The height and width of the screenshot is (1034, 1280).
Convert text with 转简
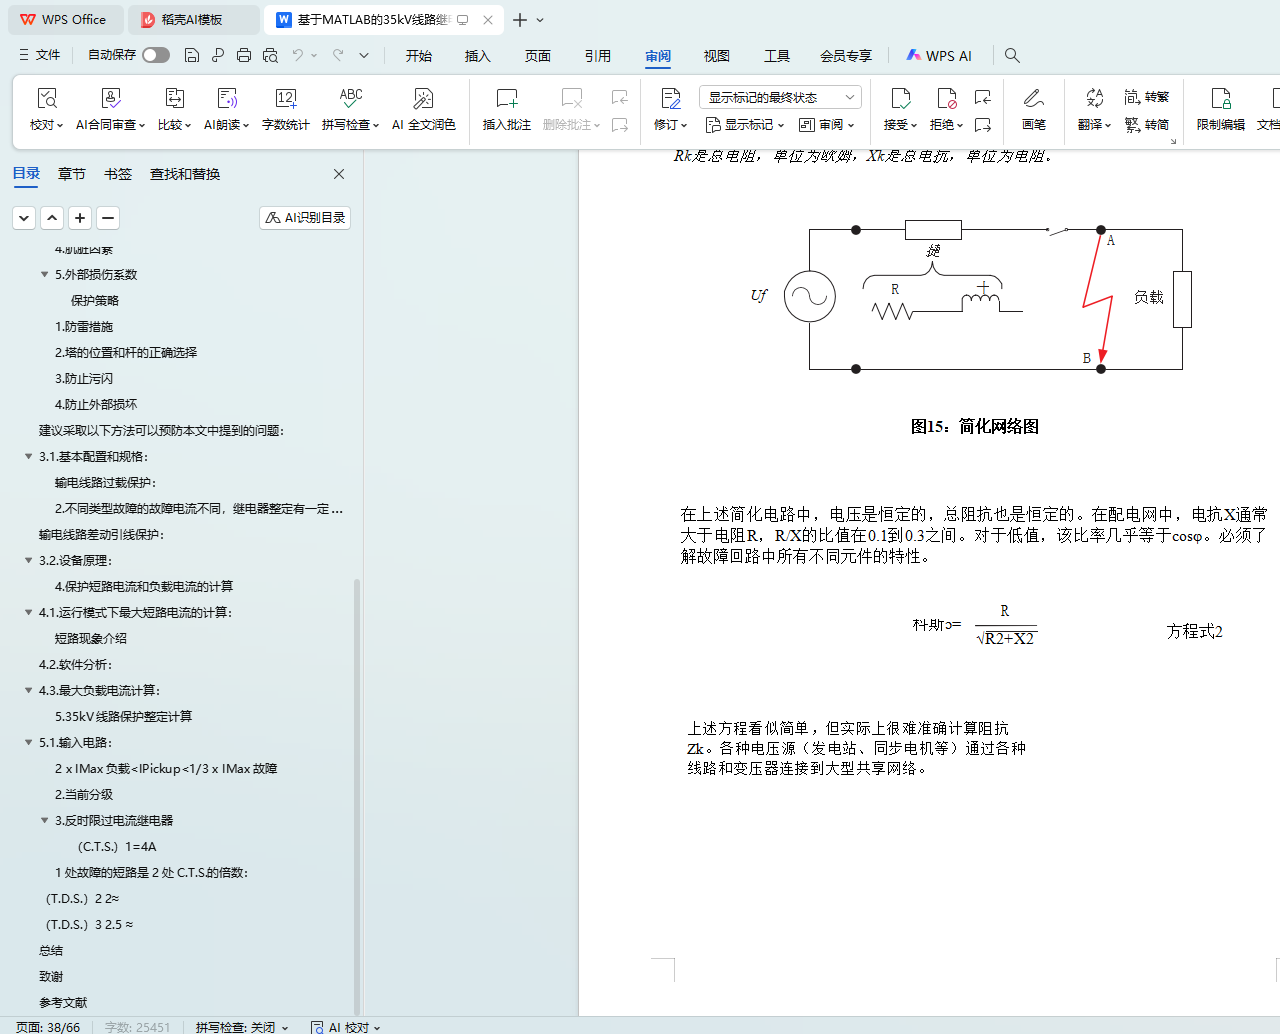(x=1147, y=125)
